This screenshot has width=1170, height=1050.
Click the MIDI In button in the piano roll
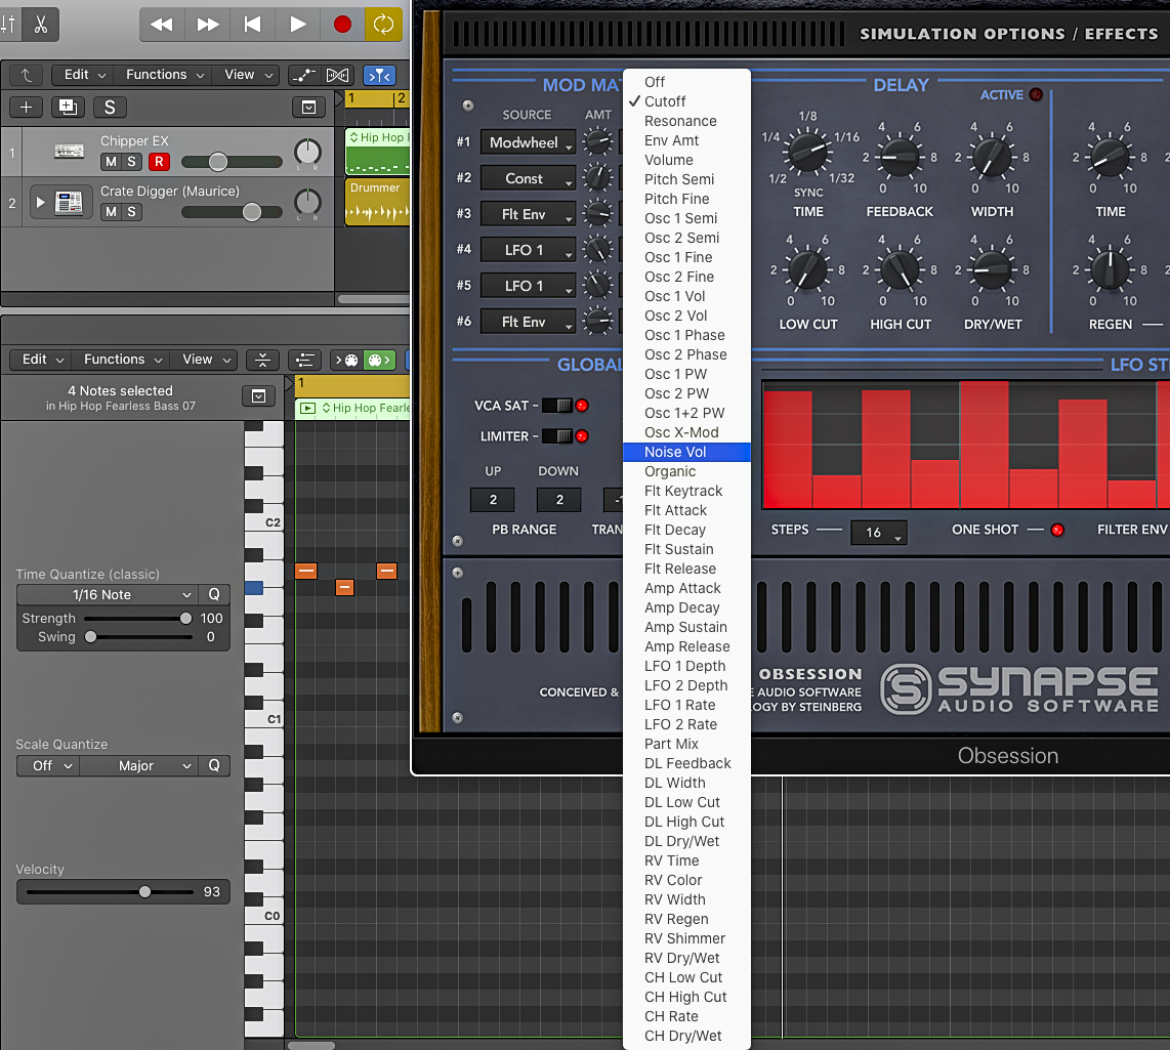tap(345, 360)
